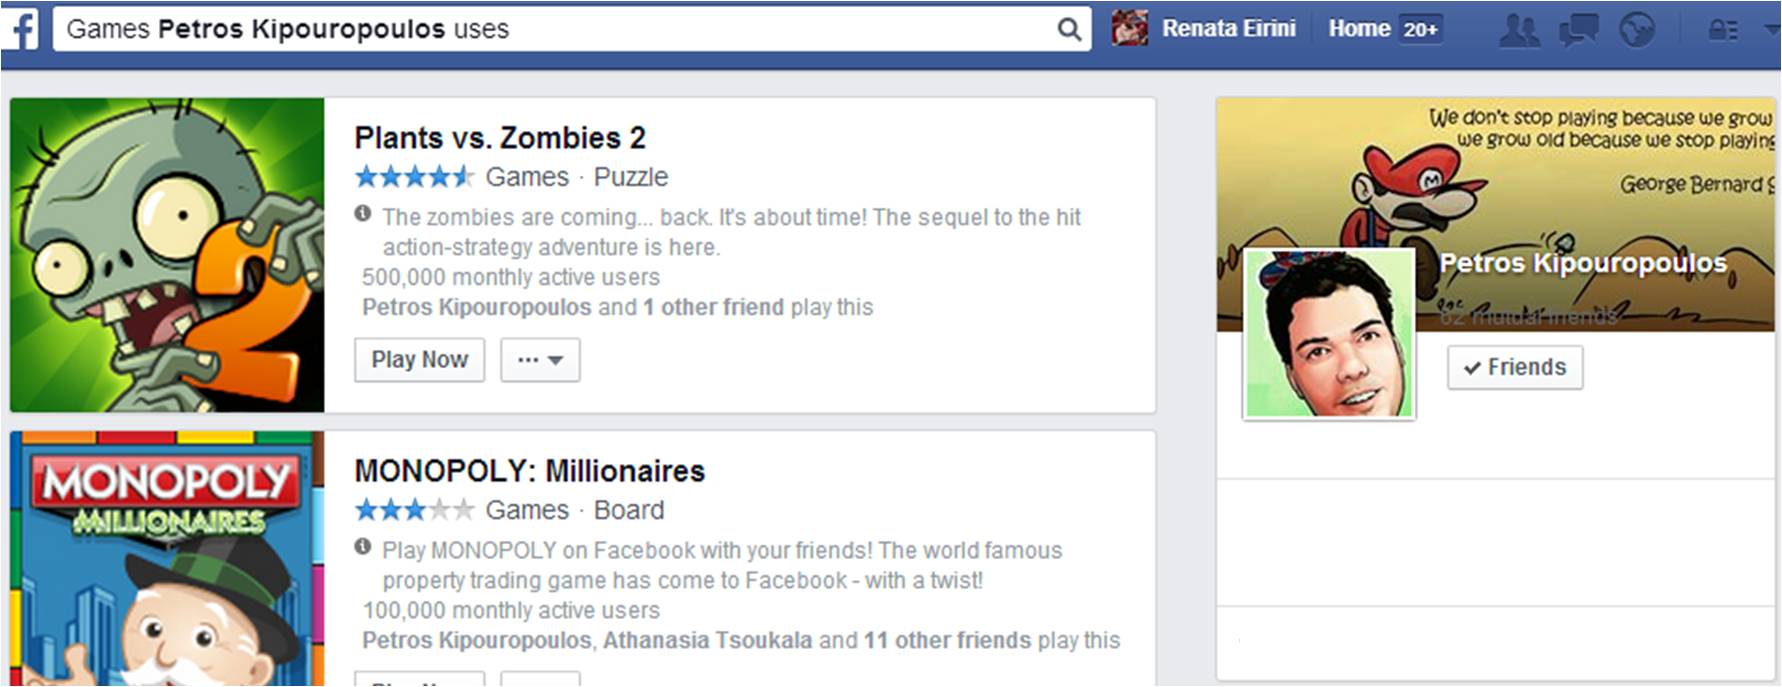Expand the more options dropdown for Plants vs. Zombies
Image resolution: width=1782 pixels, height=687 pixels.
coord(540,360)
